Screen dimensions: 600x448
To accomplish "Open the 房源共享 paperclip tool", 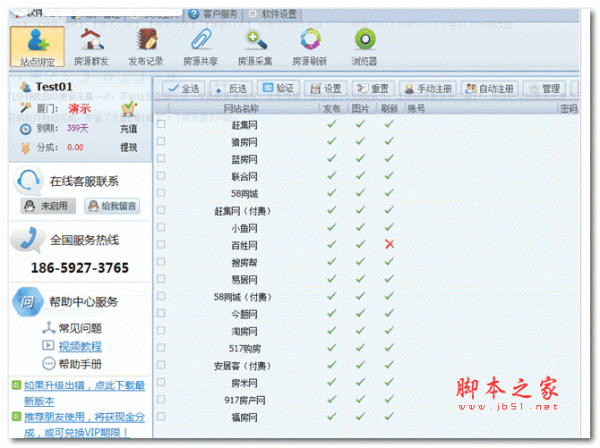I will (201, 46).
